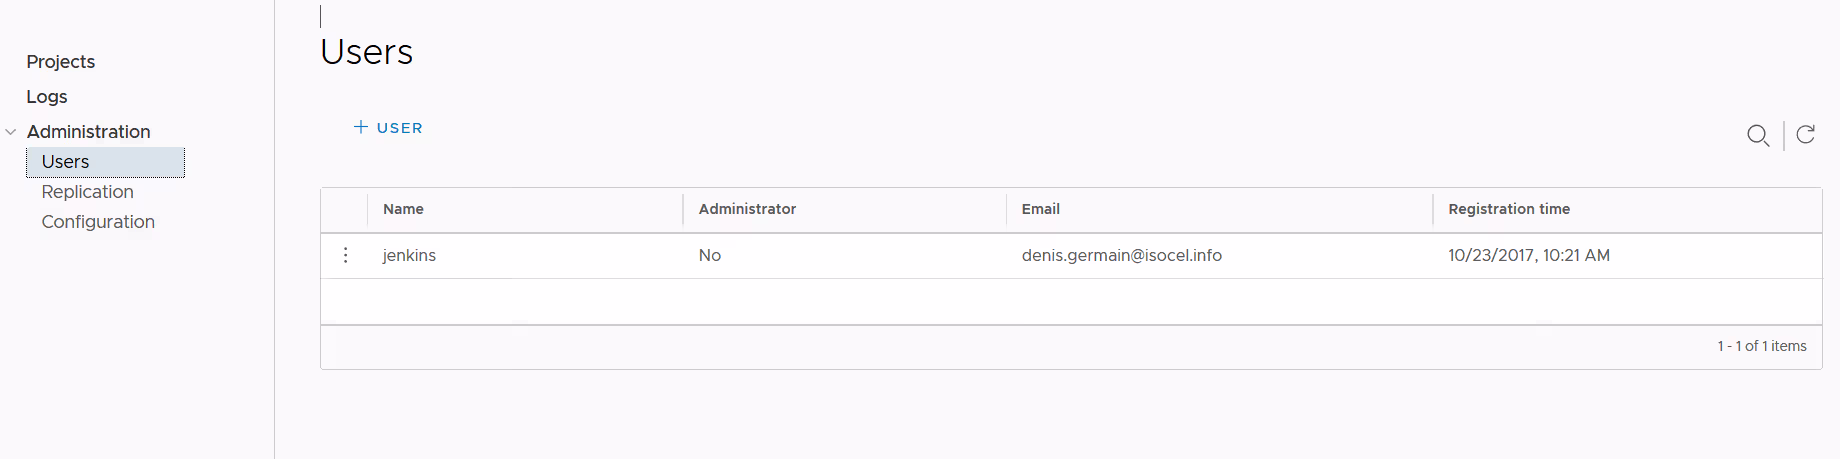Screen dimensions: 1840x459
Task: Click the registration date 10/23/2017 cell
Action: pos(1528,255)
